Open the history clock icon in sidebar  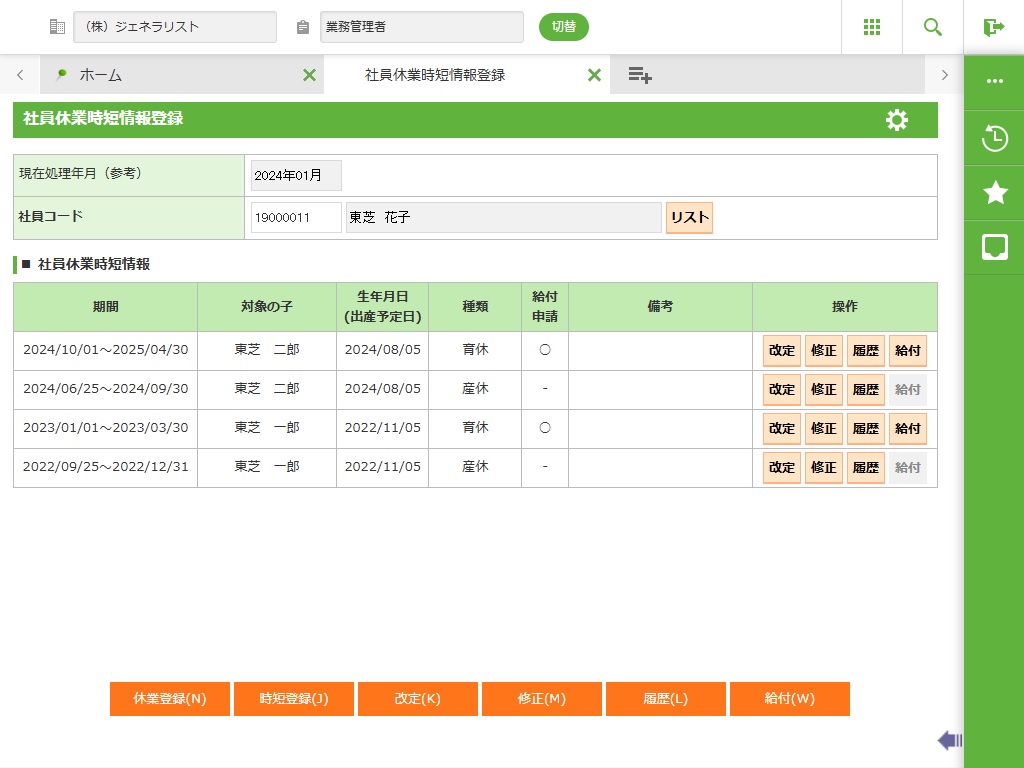(x=994, y=138)
